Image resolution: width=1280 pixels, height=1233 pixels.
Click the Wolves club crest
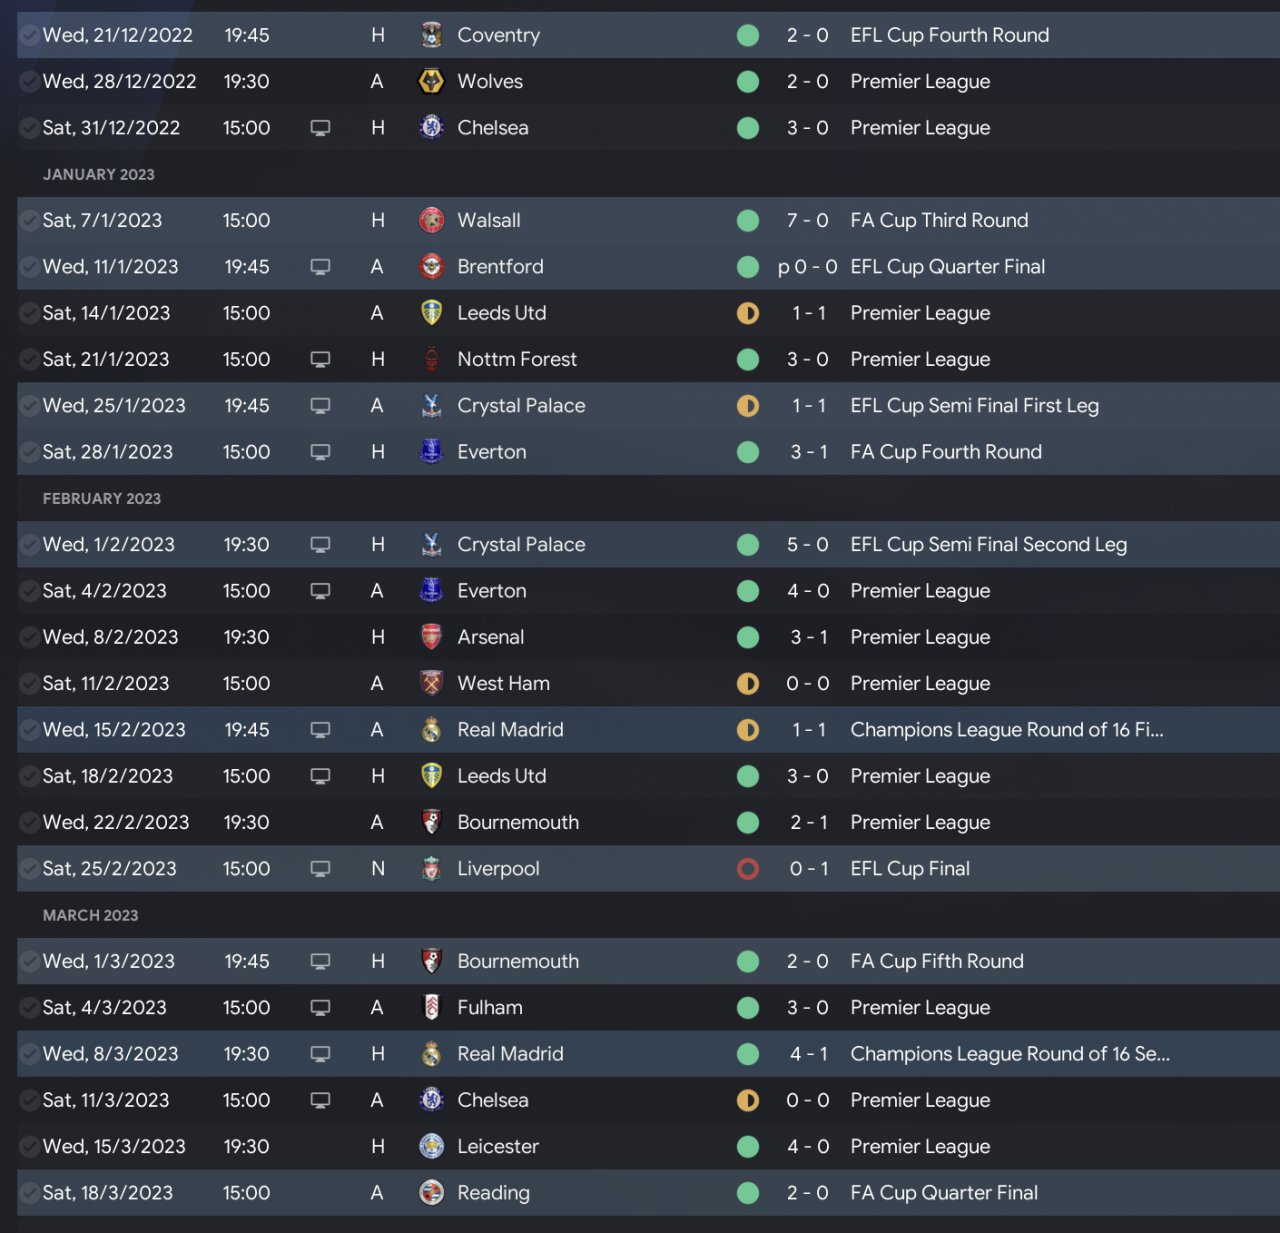click(431, 81)
